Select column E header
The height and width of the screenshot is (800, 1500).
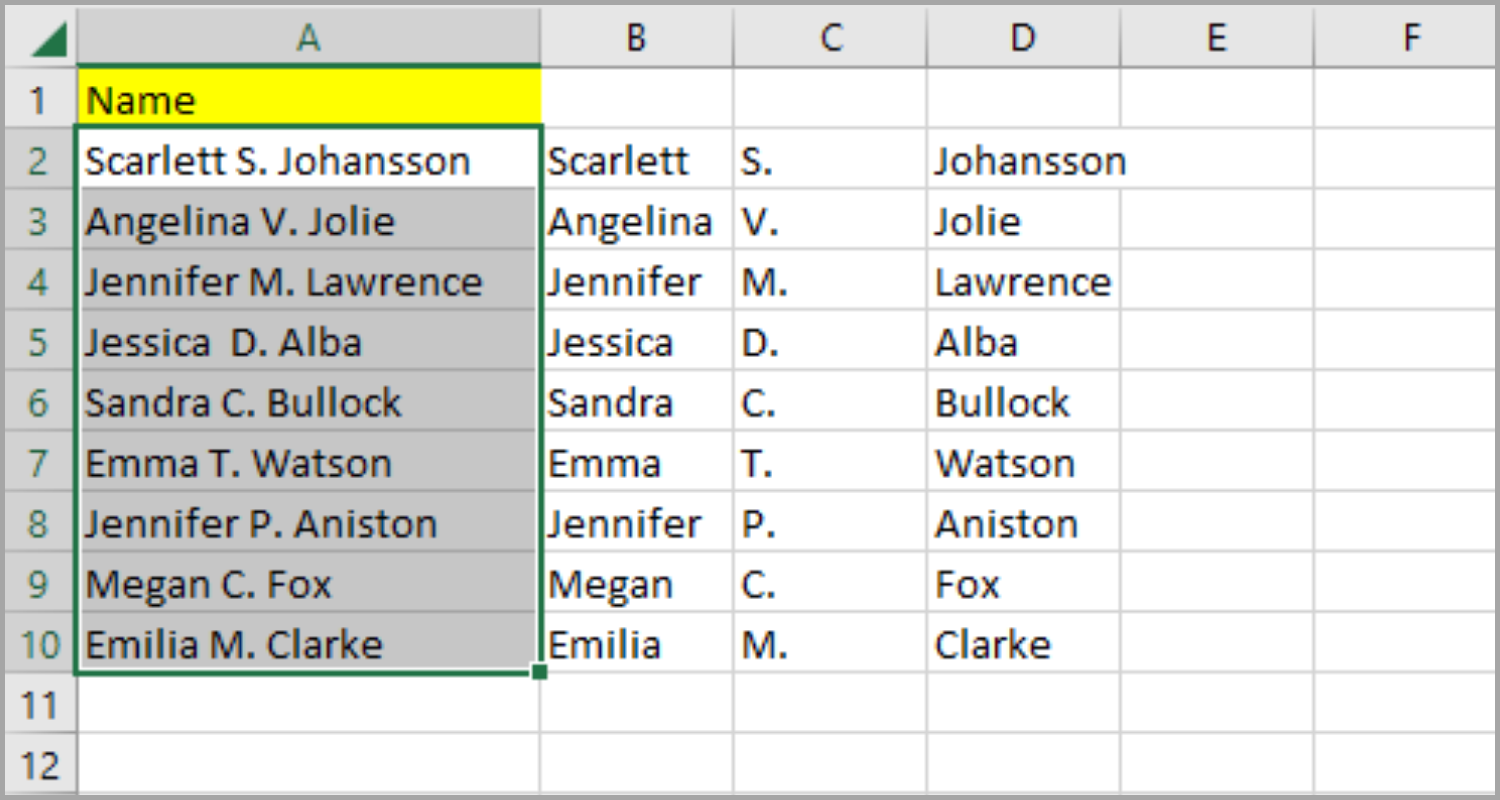(1216, 38)
